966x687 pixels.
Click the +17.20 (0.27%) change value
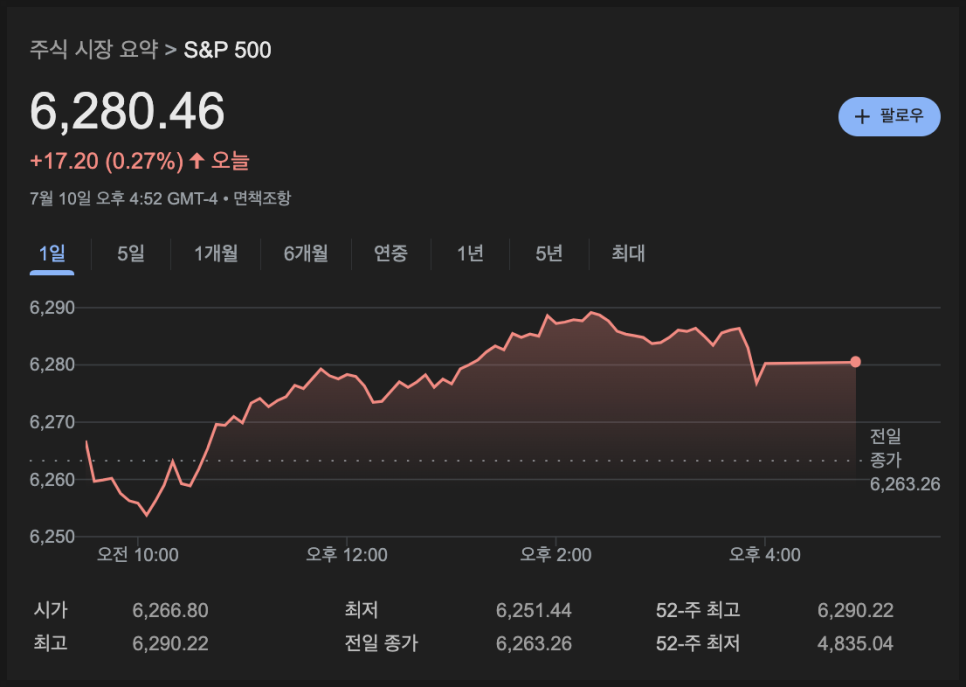point(107,161)
